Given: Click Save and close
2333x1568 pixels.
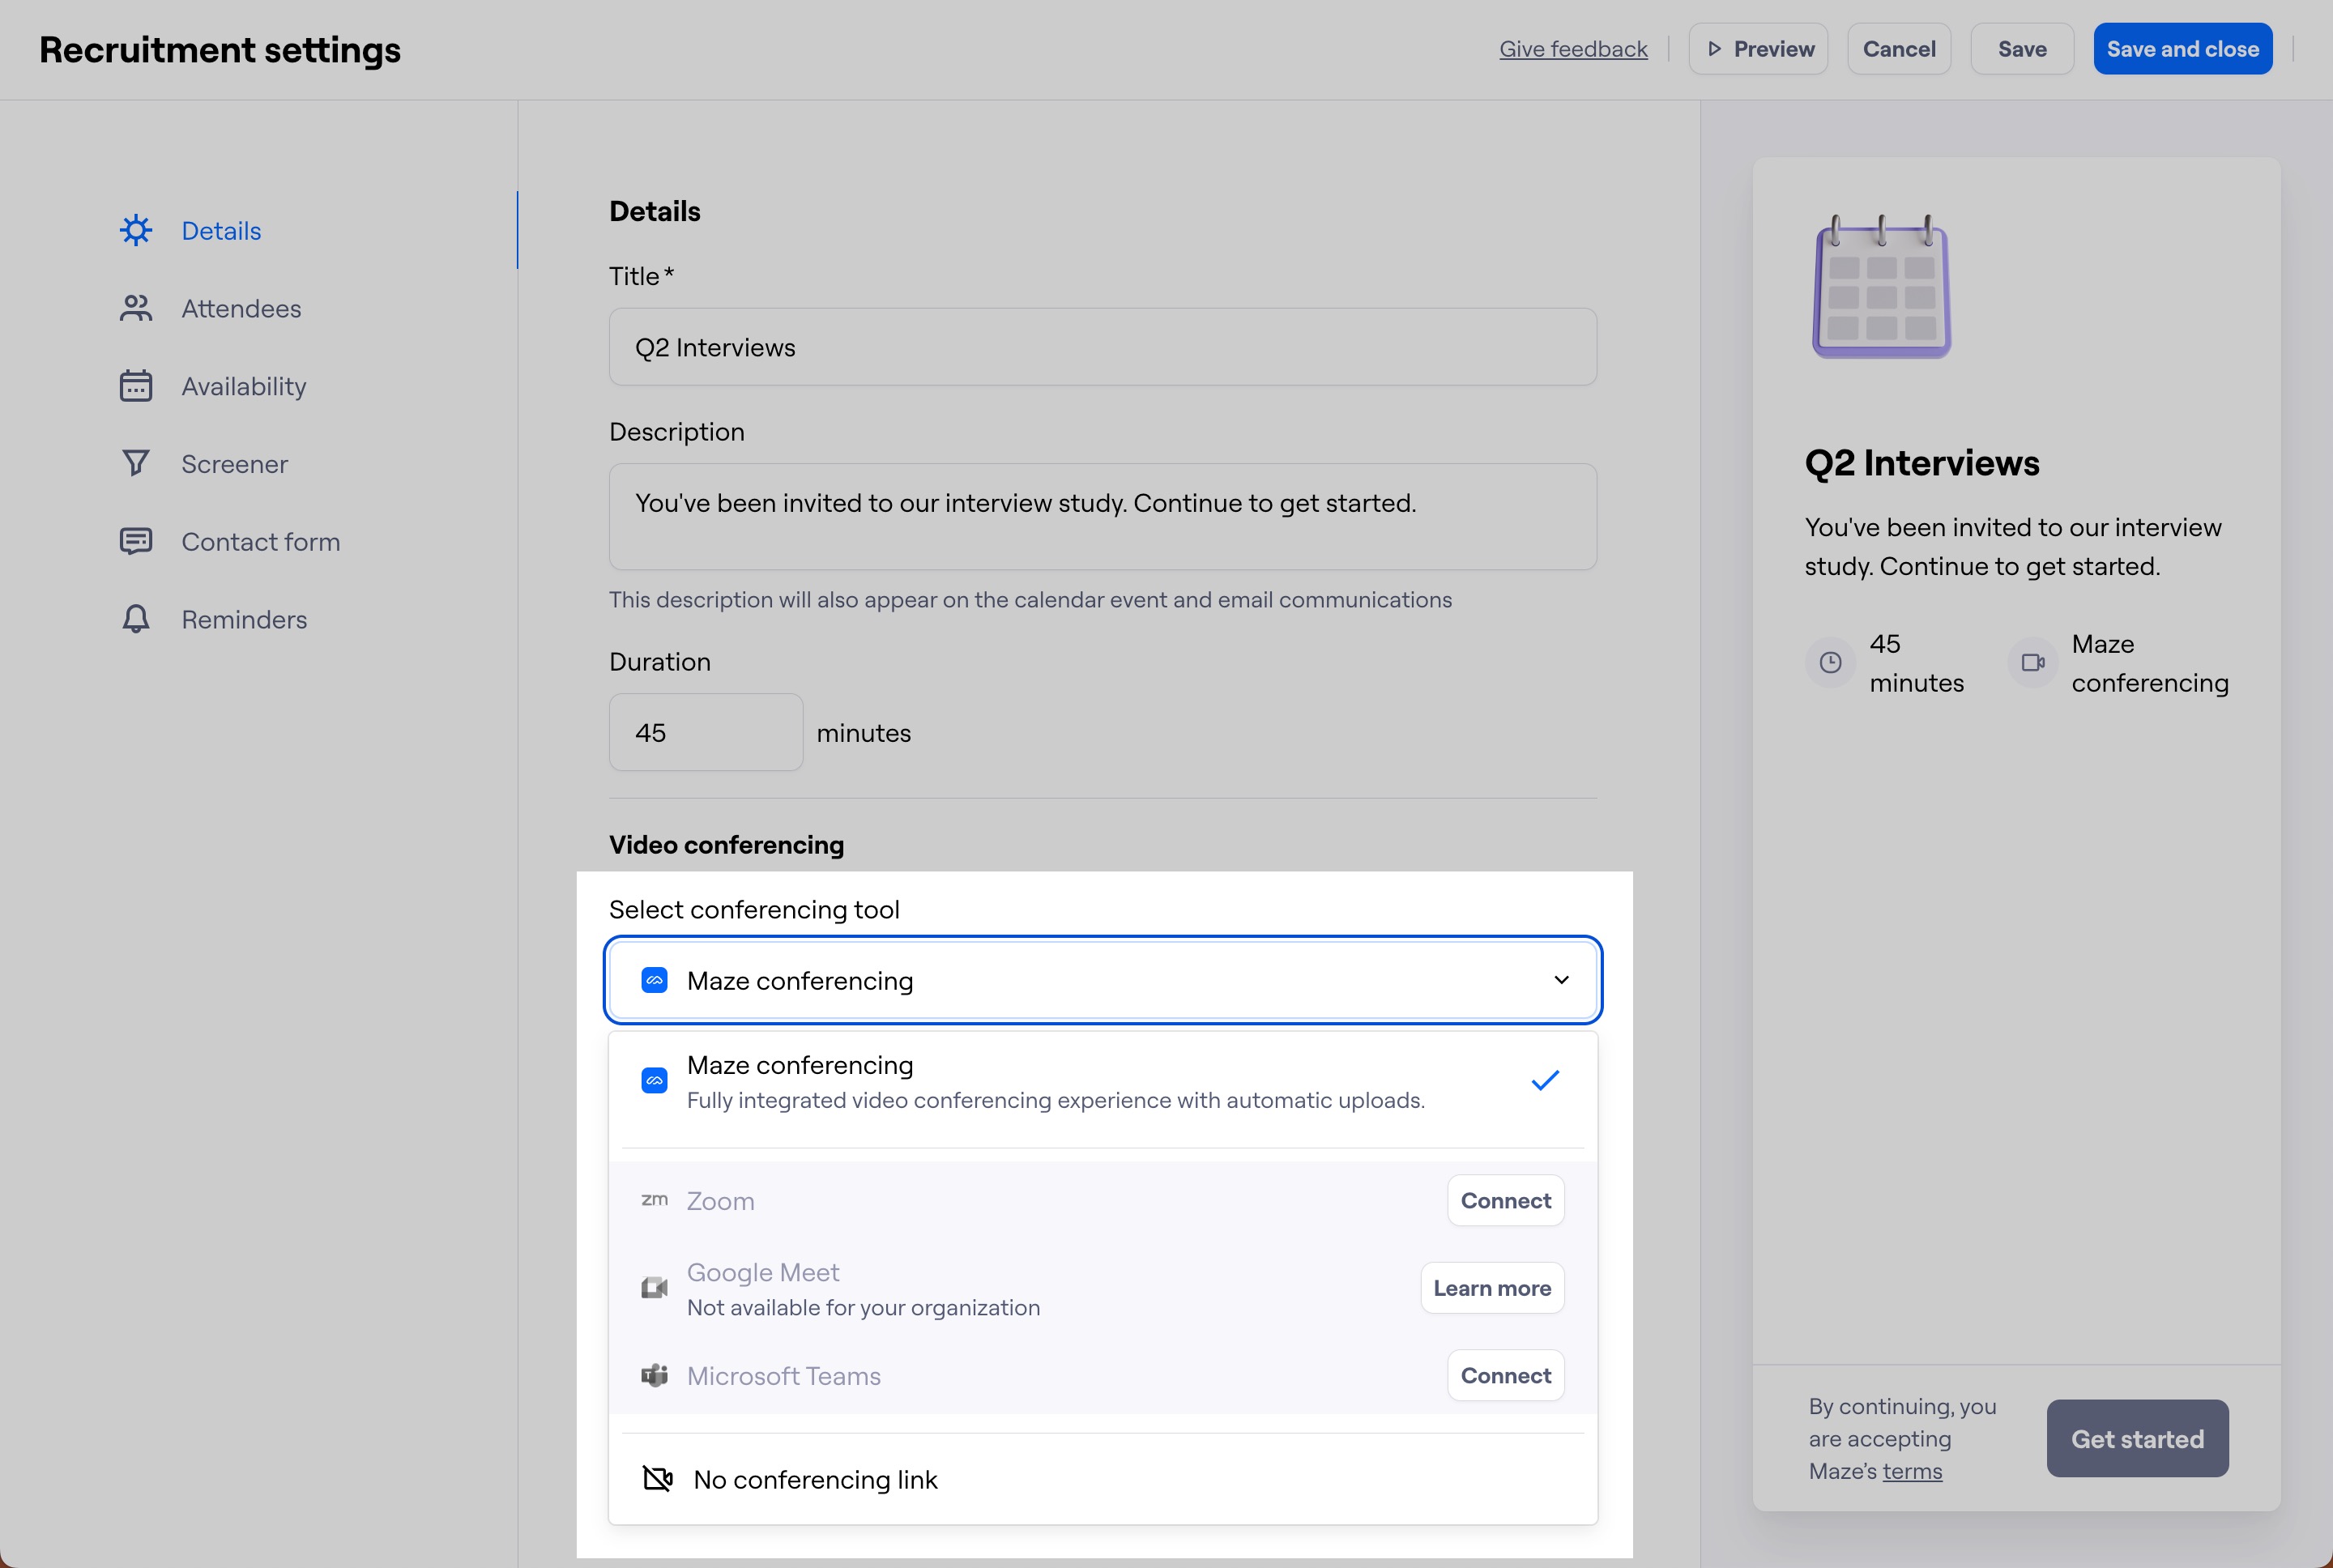Looking at the screenshot, I should [2183, 48].
